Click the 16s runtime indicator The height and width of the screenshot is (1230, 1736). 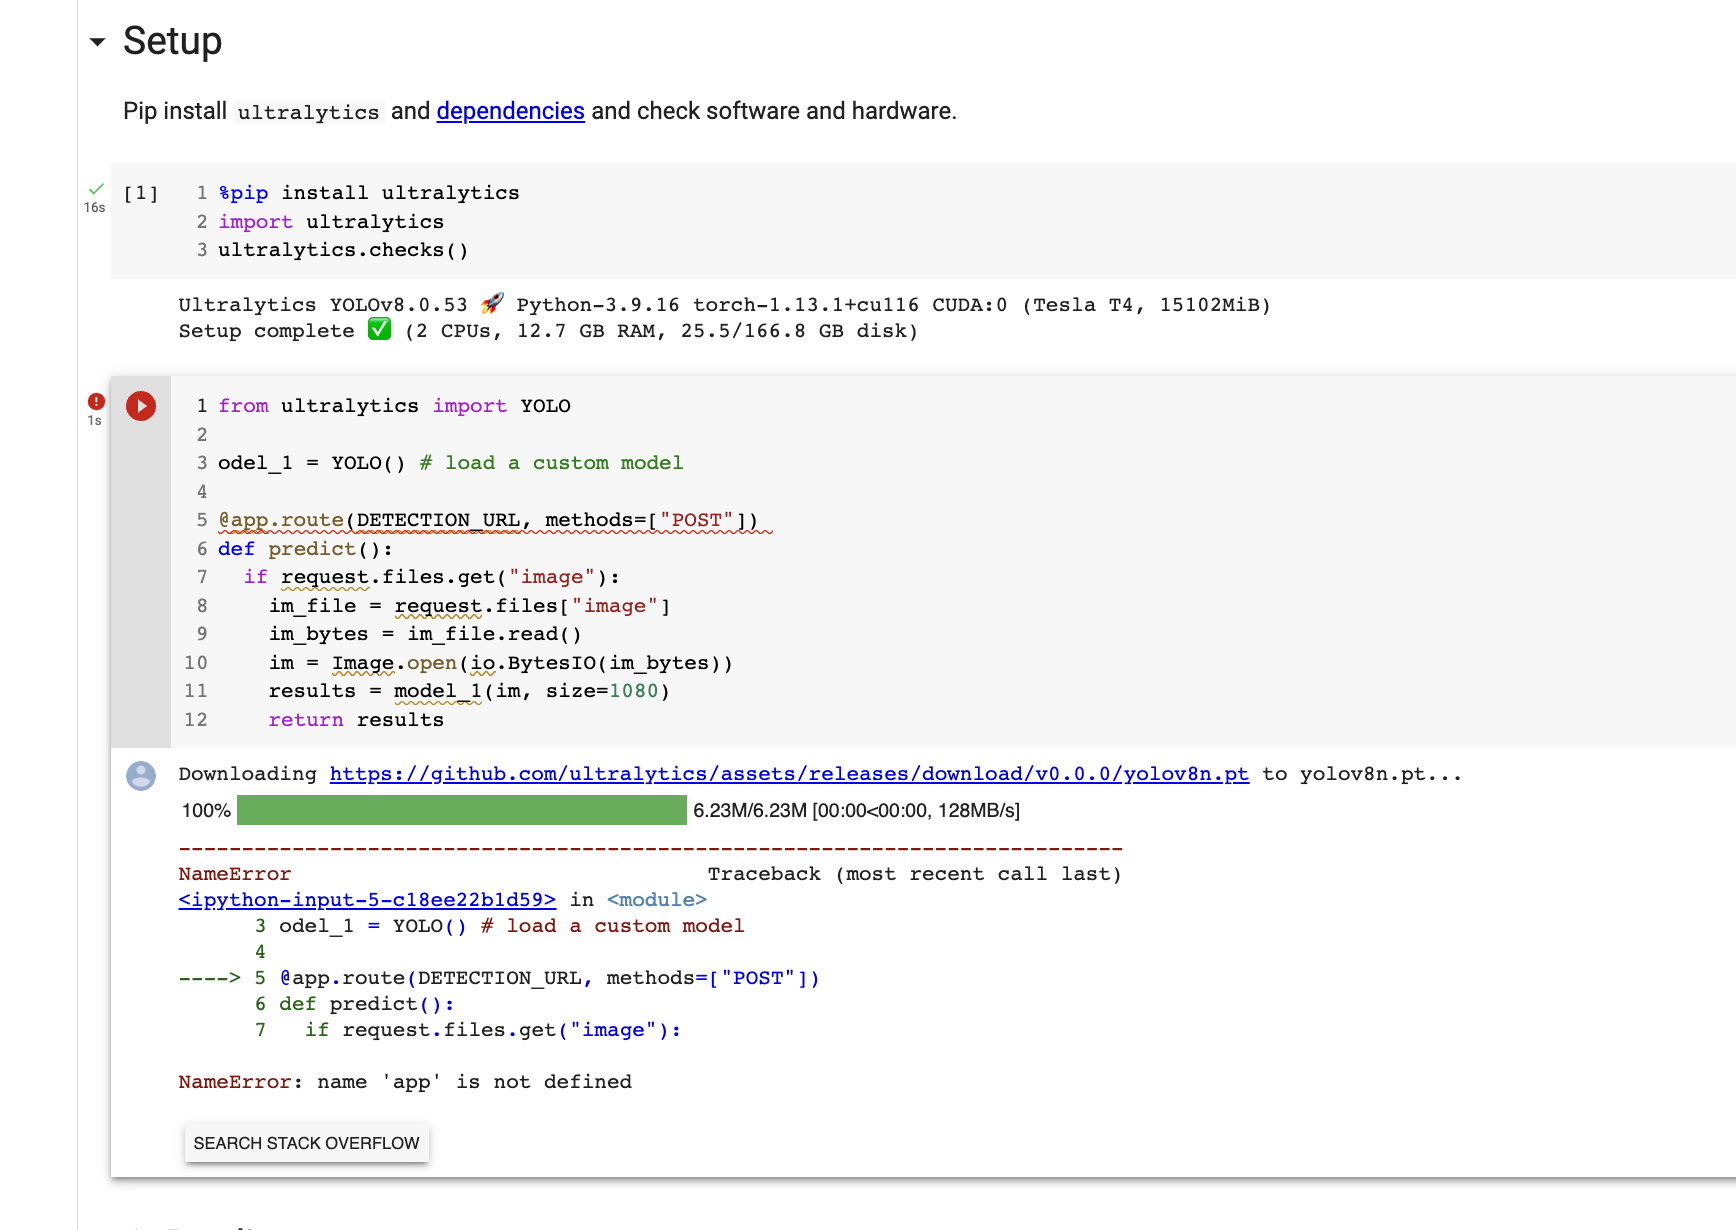pyautogui.click(x=95, y=206)
